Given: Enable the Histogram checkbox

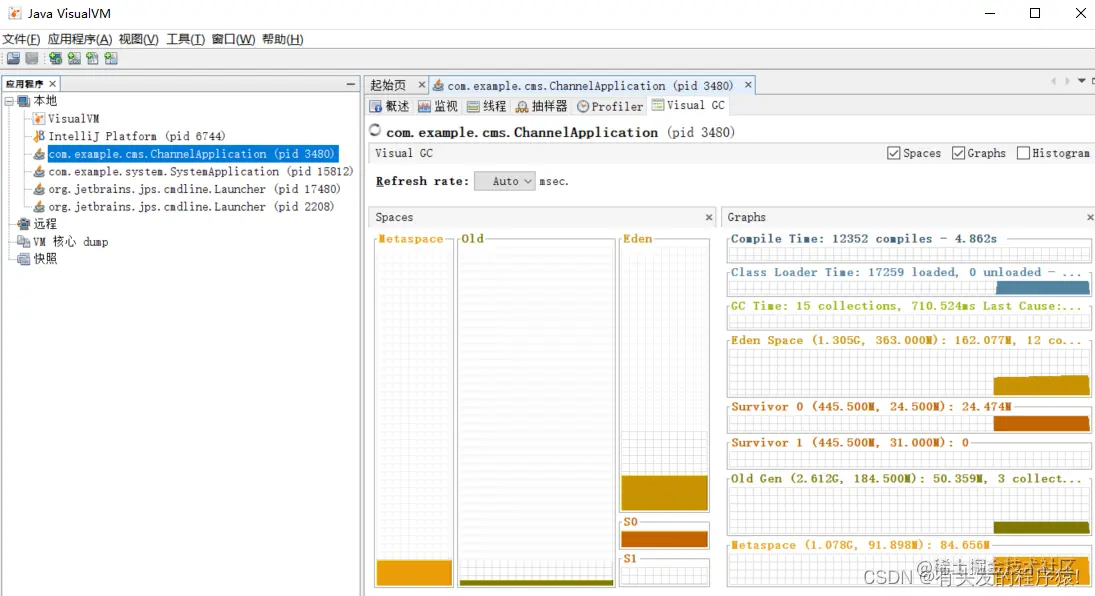Looking at the screenshot, I should [1023, 153].
